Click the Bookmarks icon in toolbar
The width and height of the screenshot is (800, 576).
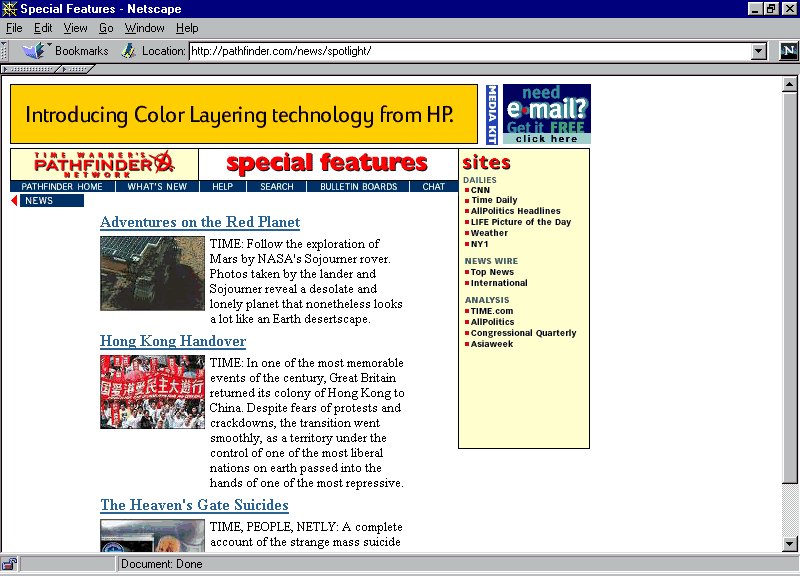tap(34, 51)
